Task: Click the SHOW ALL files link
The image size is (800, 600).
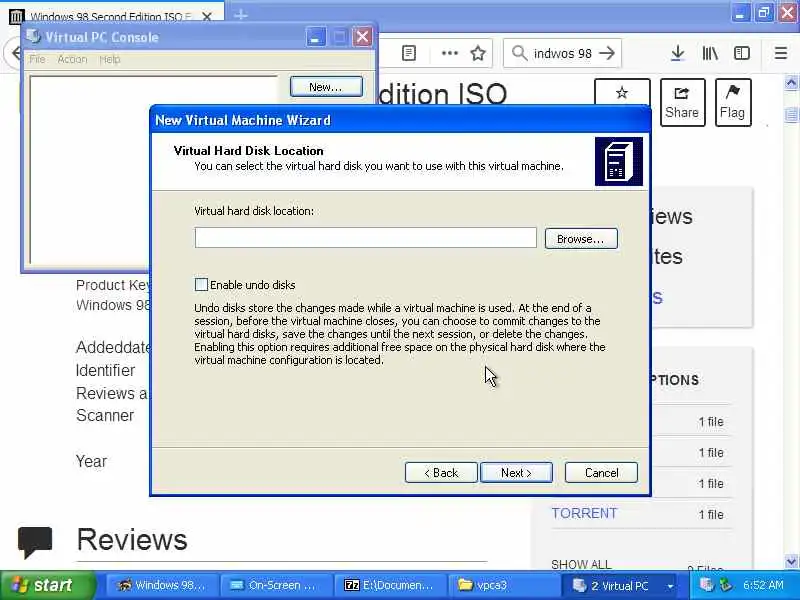Action: 581,564
